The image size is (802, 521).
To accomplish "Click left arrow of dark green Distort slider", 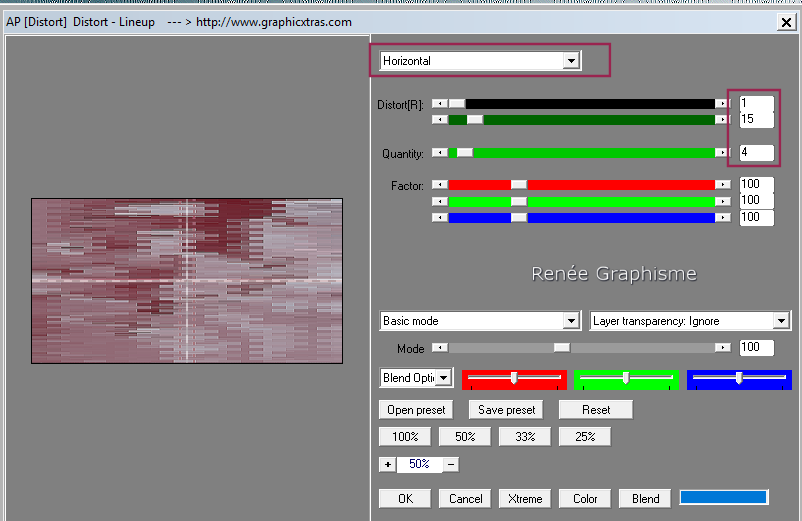I will 440,120.
